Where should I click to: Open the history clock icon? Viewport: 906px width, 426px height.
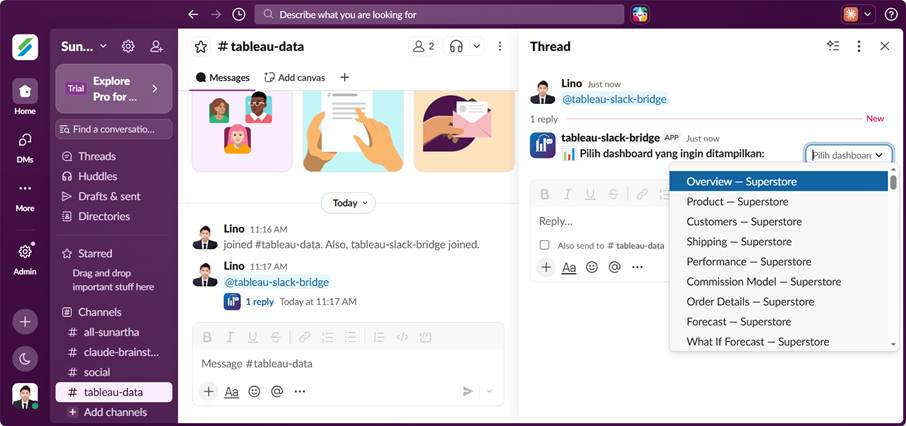(x=239, y=14)
